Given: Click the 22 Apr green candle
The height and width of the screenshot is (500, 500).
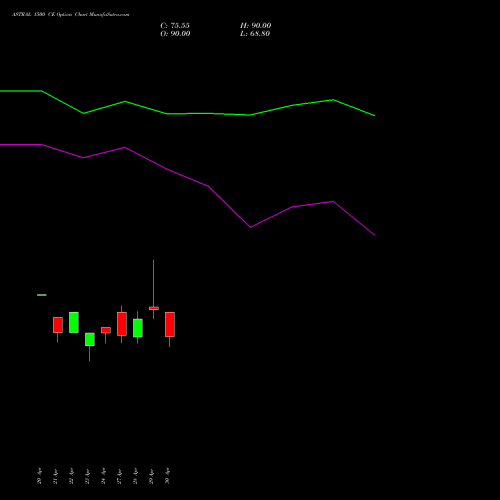Looking at the screenshot, I should 74,322.
